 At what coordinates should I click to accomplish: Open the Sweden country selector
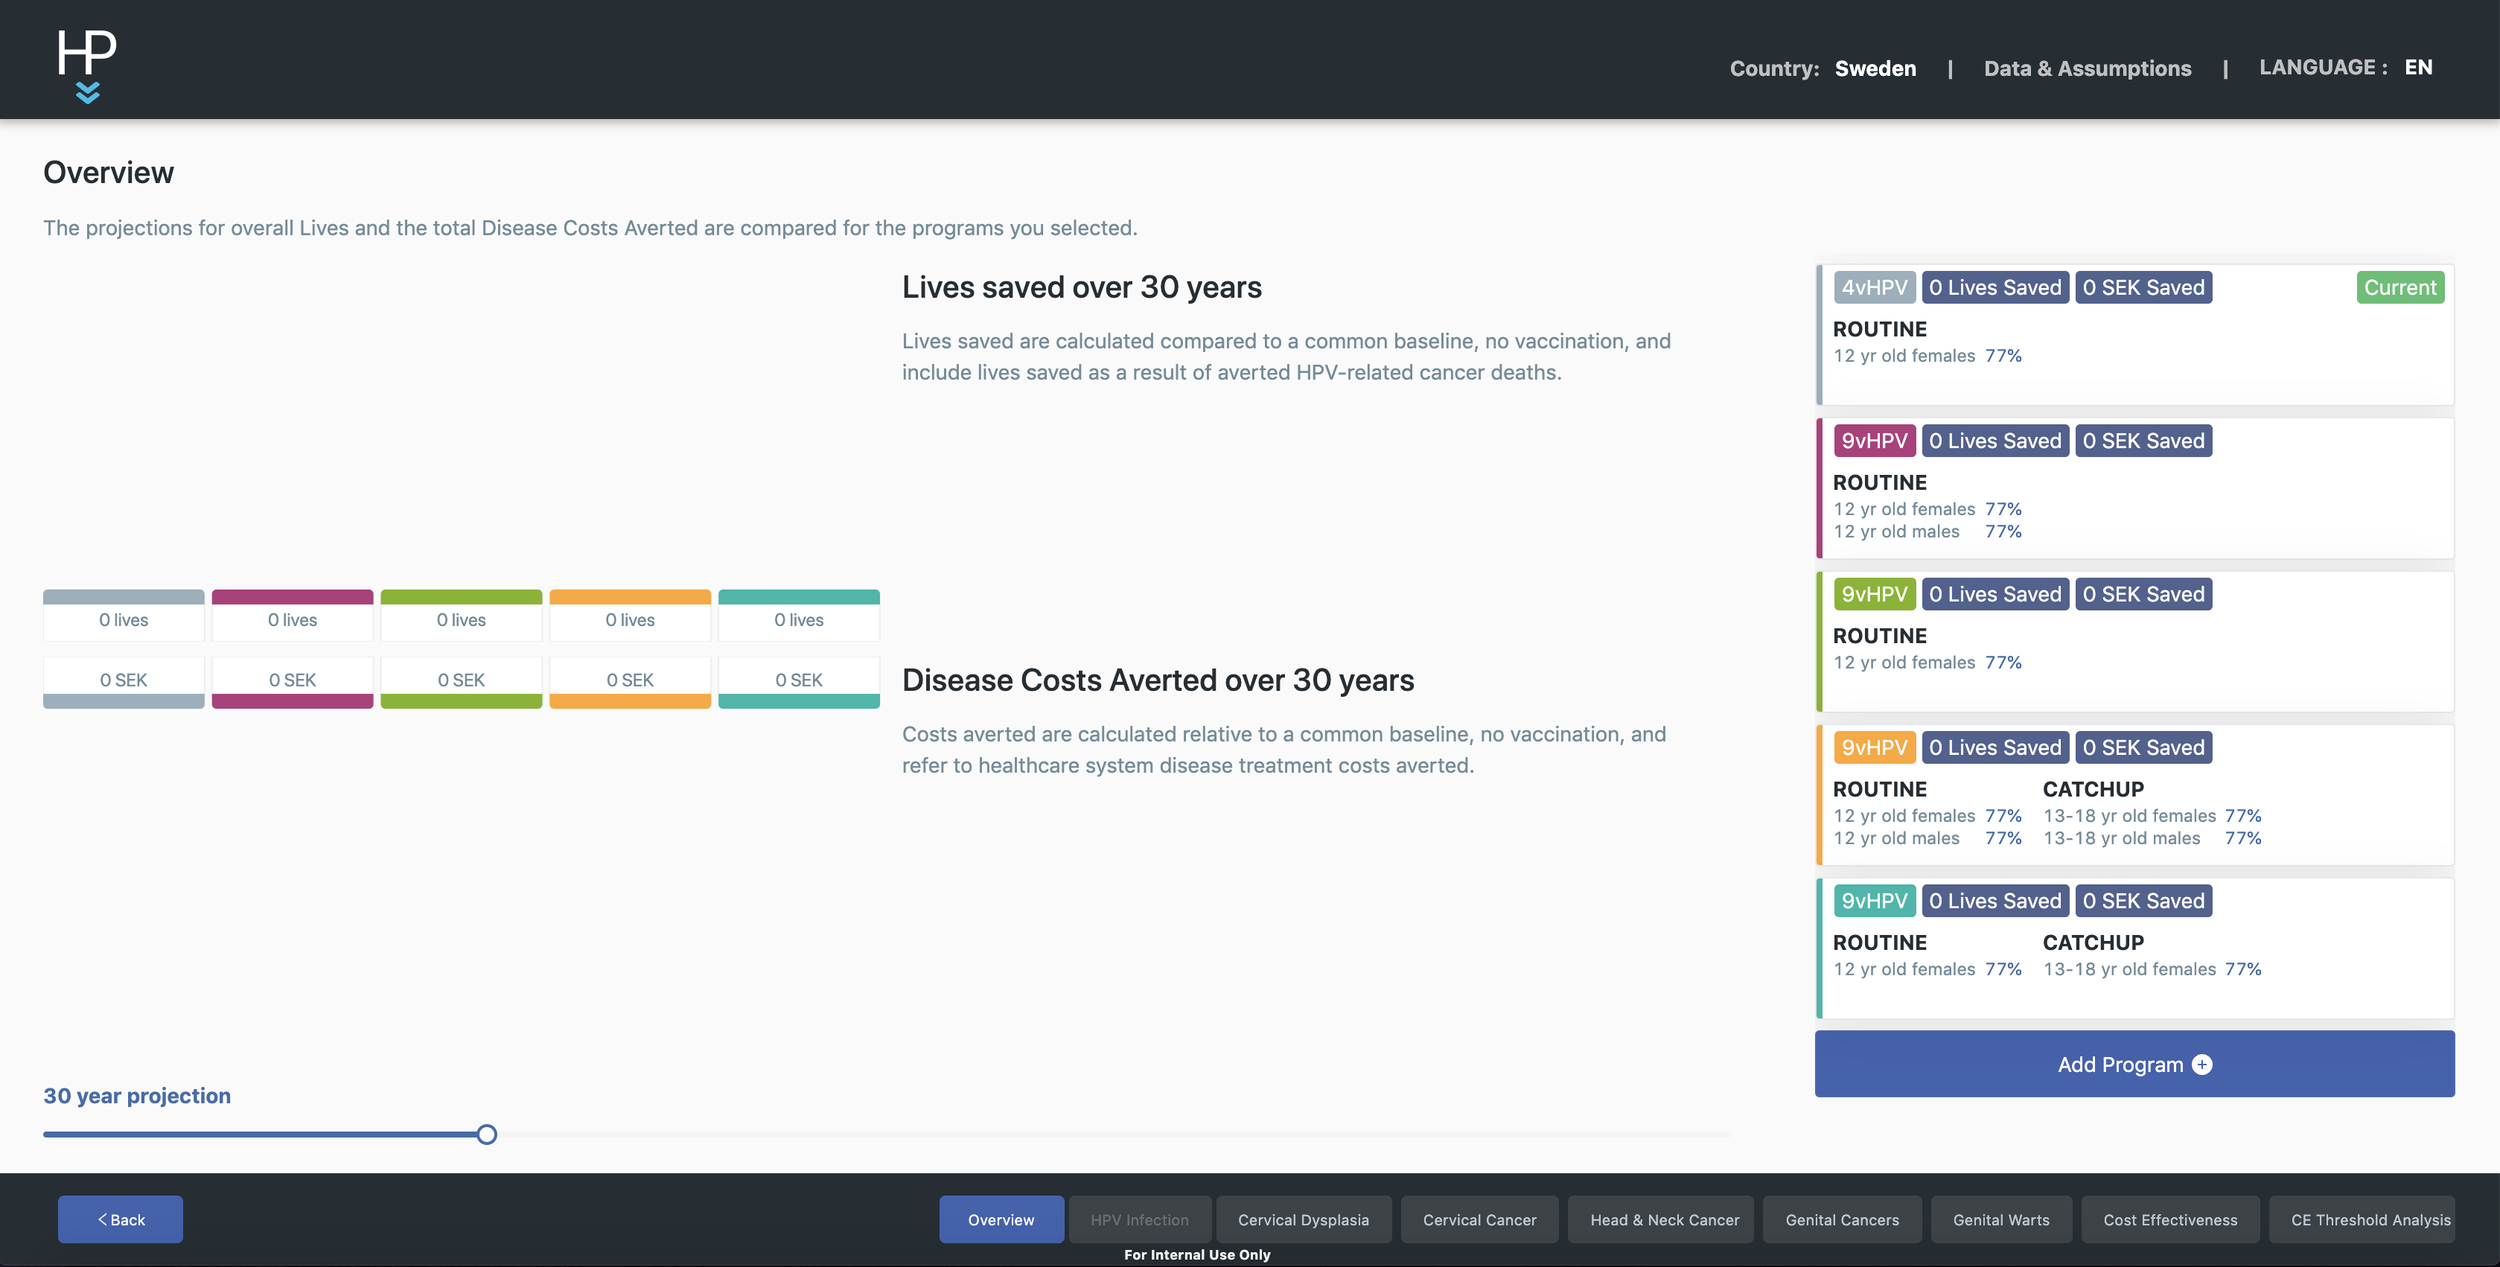click(x=1875, y=68)
